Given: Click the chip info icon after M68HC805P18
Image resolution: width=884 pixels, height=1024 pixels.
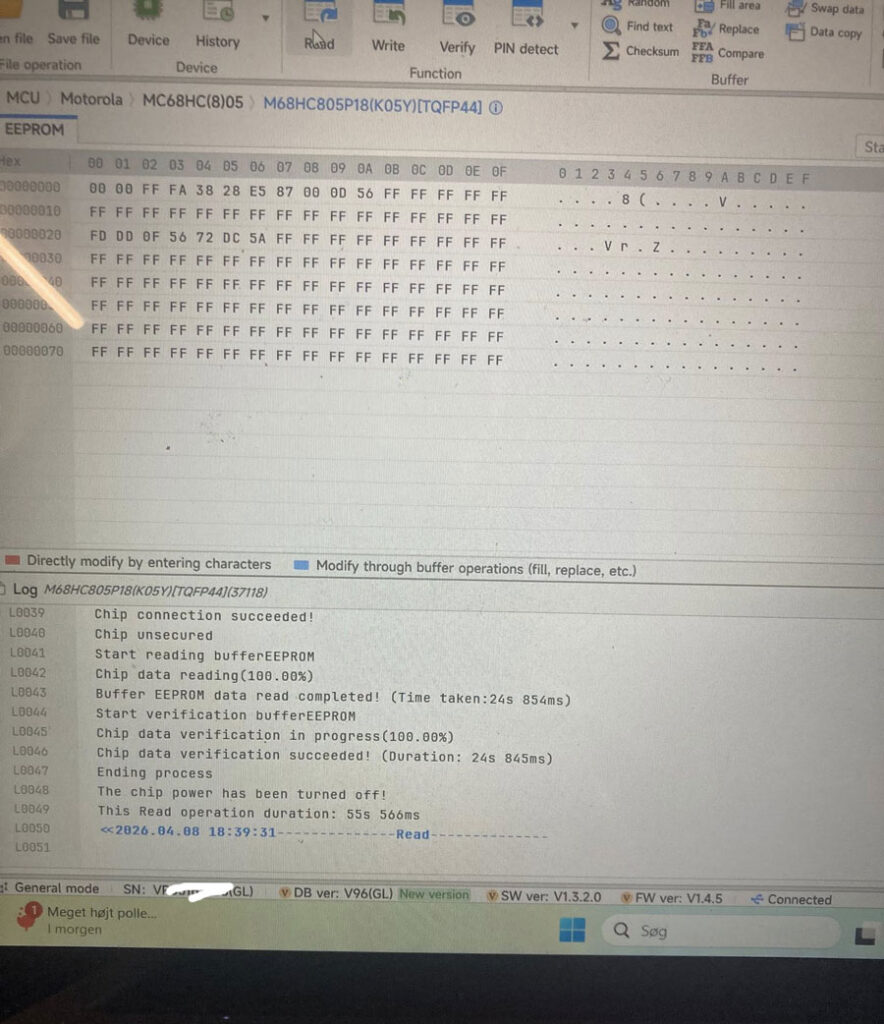Looking at the screenshot, I should coord(496,107).
